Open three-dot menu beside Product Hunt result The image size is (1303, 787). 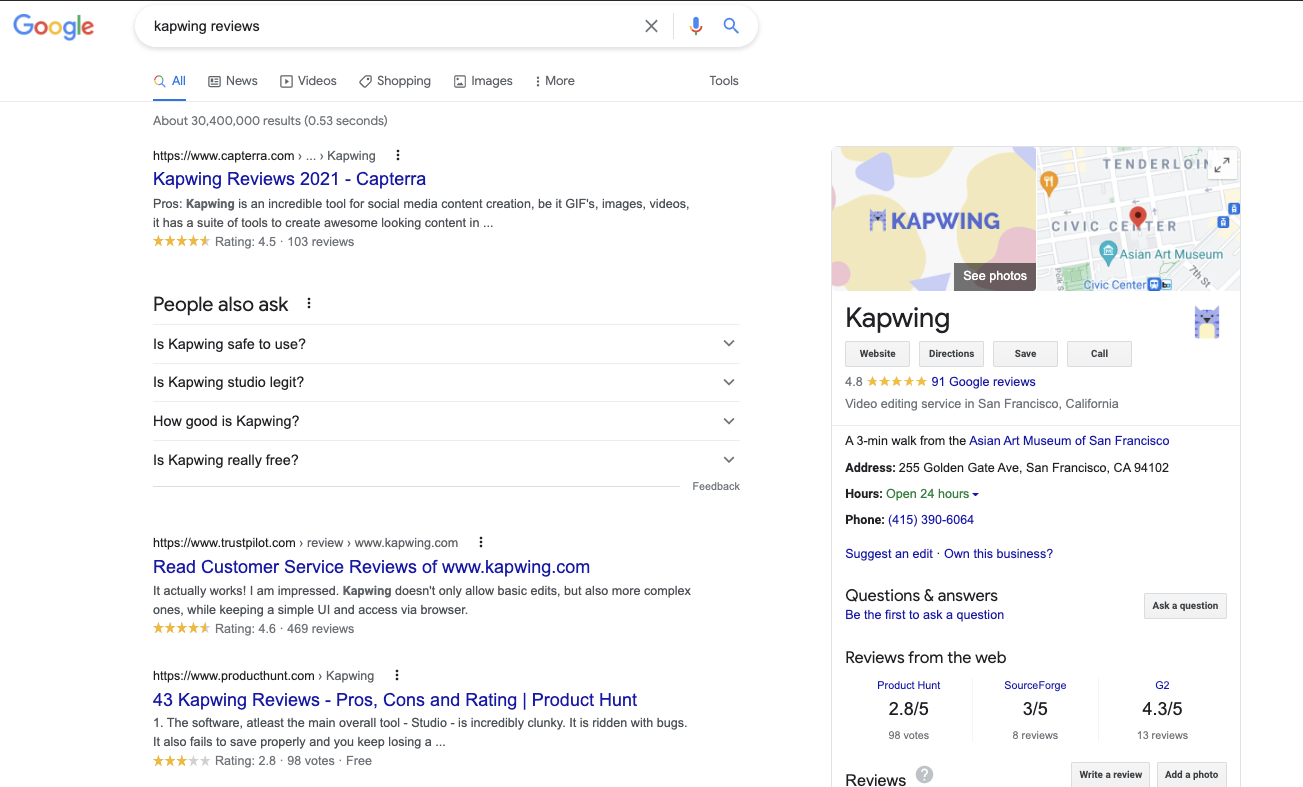396,675
